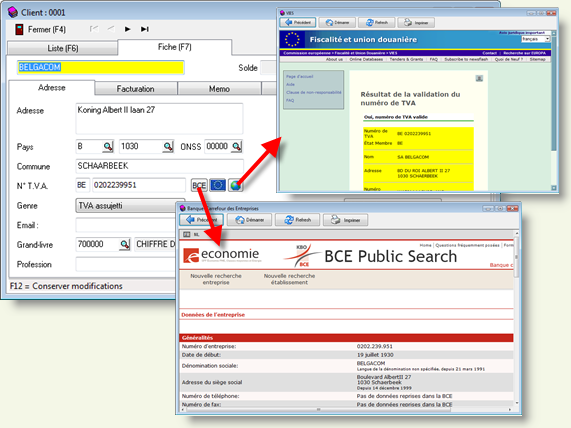The width and height of the screenshot is (571, 428).
Task: Click Refresh in VIES window
Action: coord(377,23)
